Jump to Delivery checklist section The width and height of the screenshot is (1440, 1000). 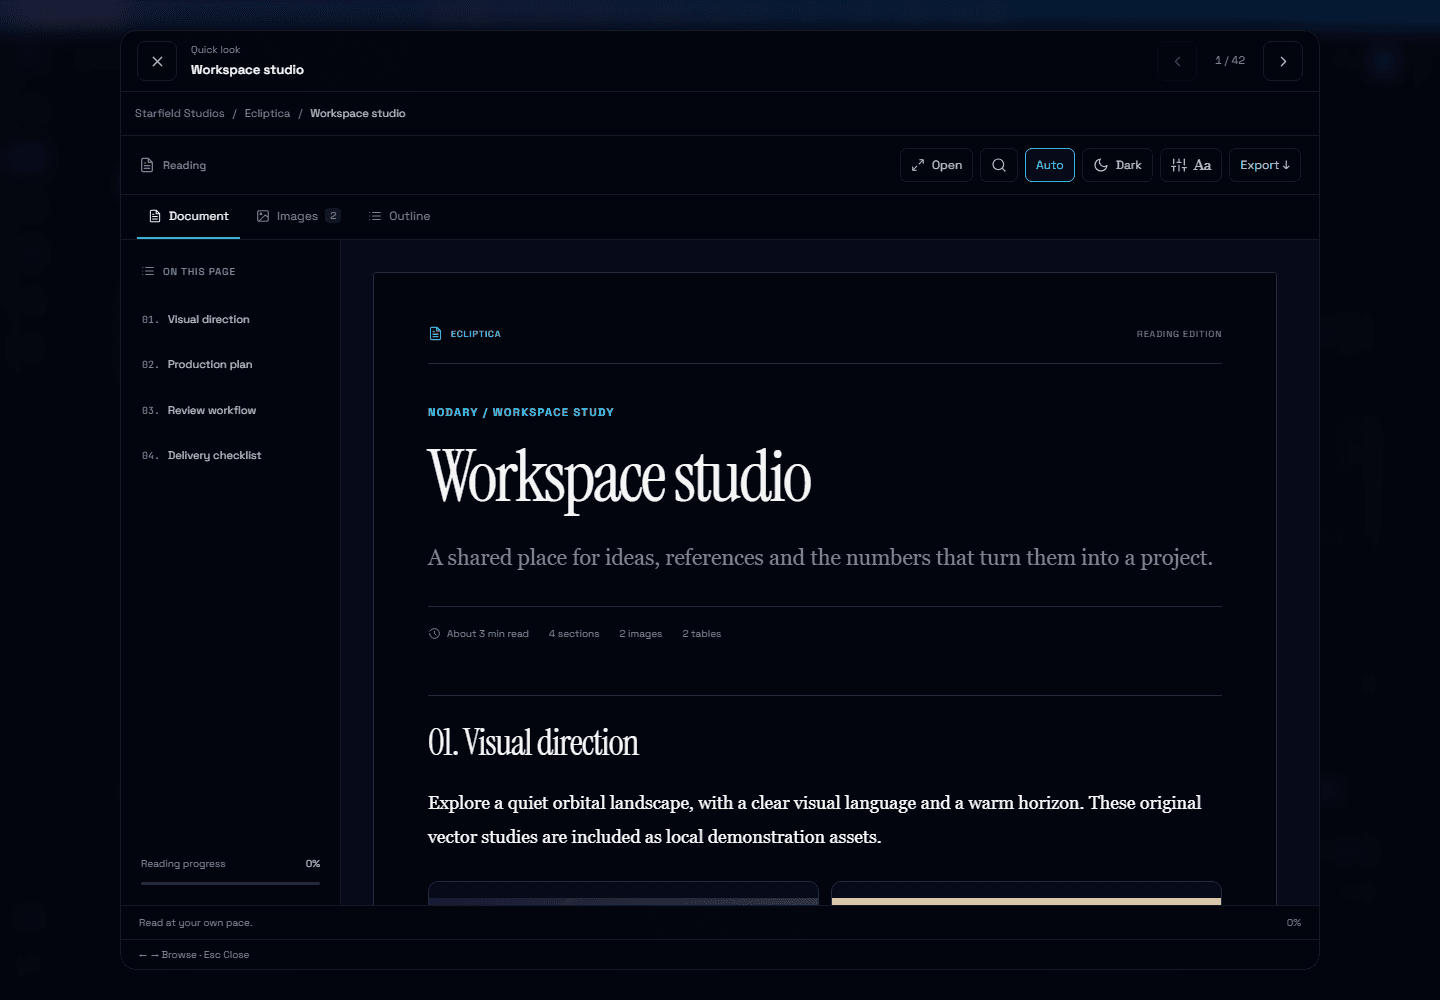230,455
